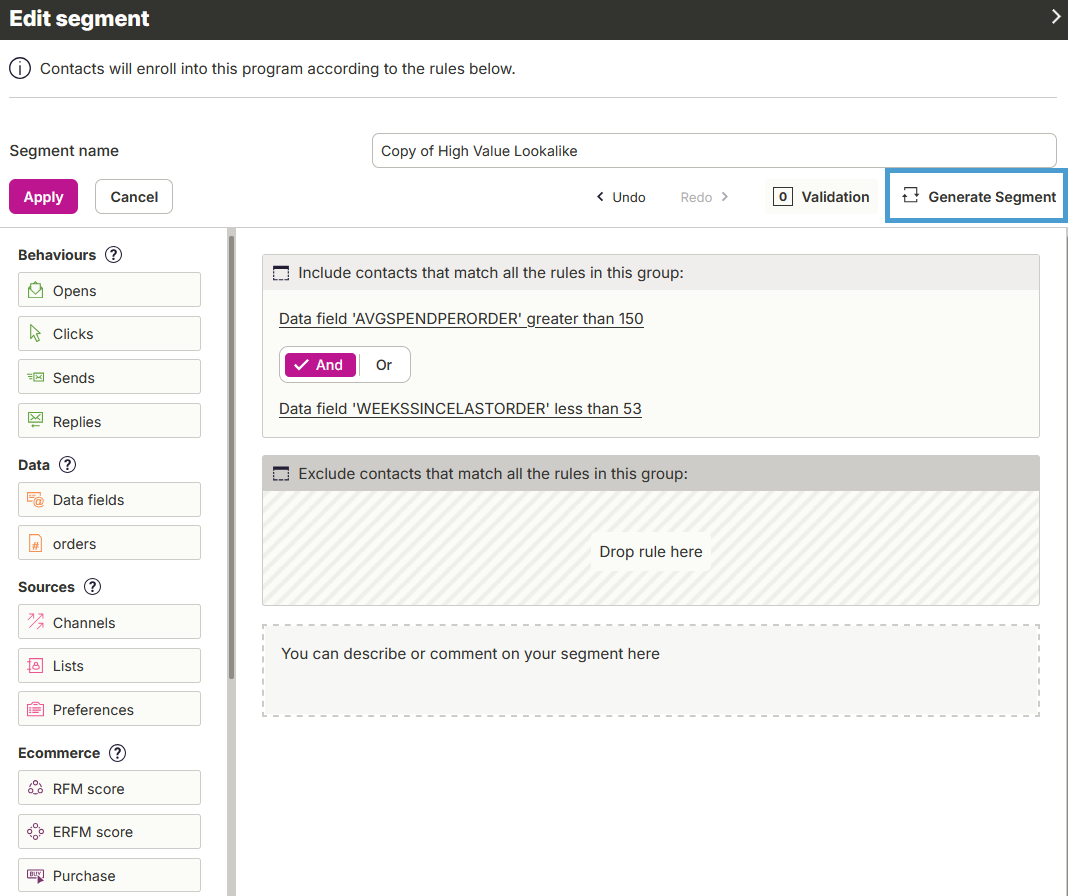This screenshot has width=1068, height=896.
Task: Click the ERFM score icon
Action: pyautogui.click(x=35, y=831)
